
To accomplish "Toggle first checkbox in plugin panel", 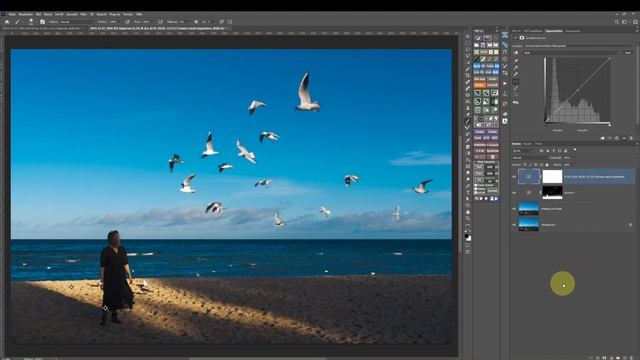I will [476, 185].
